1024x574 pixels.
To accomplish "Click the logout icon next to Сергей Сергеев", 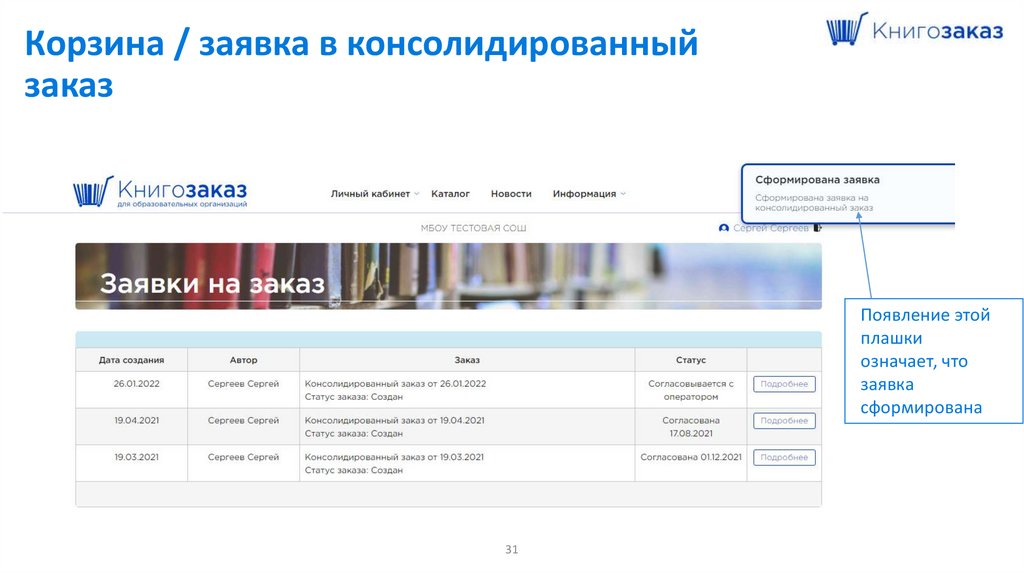I will [x=818, y=228].
